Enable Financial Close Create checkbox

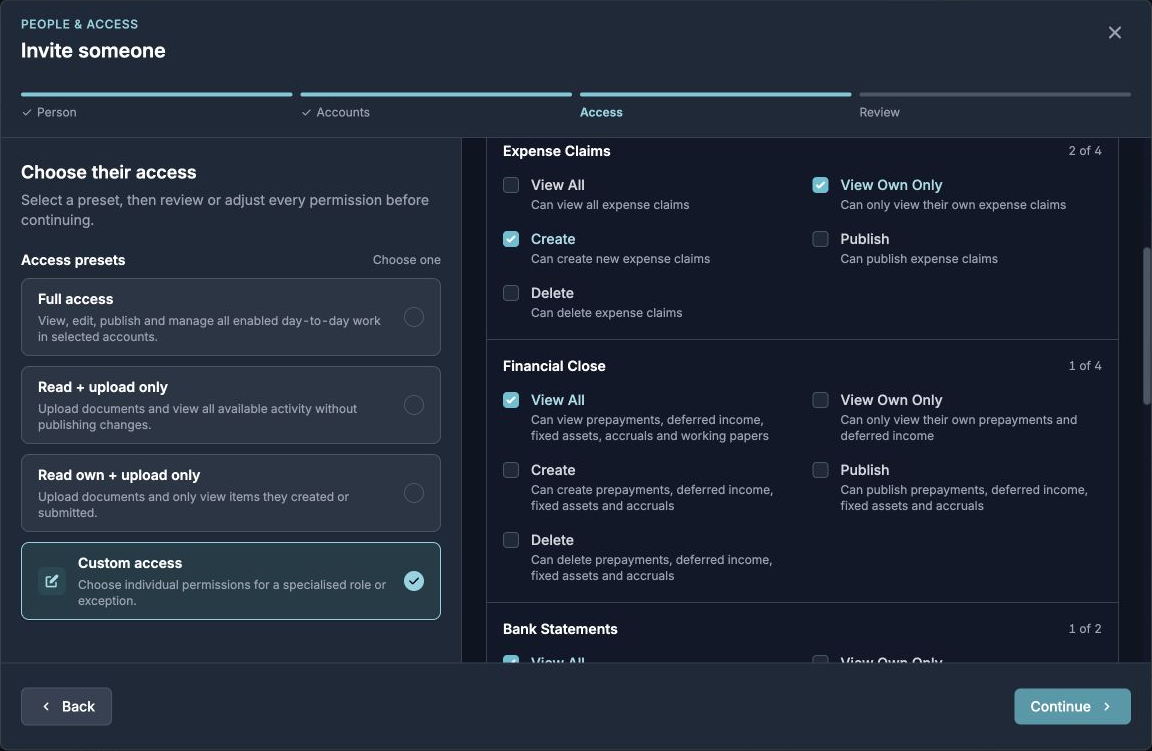click(511, 470)
